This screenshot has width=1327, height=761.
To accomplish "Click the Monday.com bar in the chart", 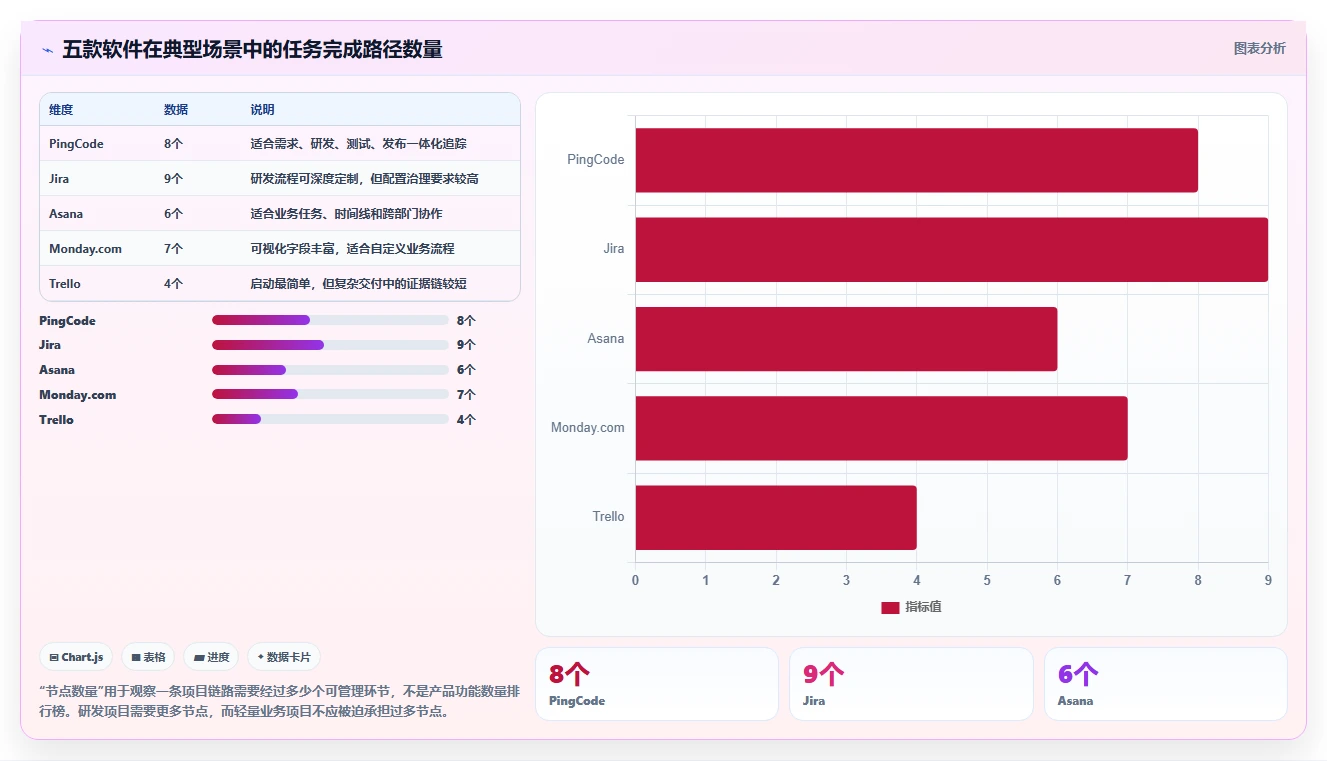I will click(x=881, y=428).
